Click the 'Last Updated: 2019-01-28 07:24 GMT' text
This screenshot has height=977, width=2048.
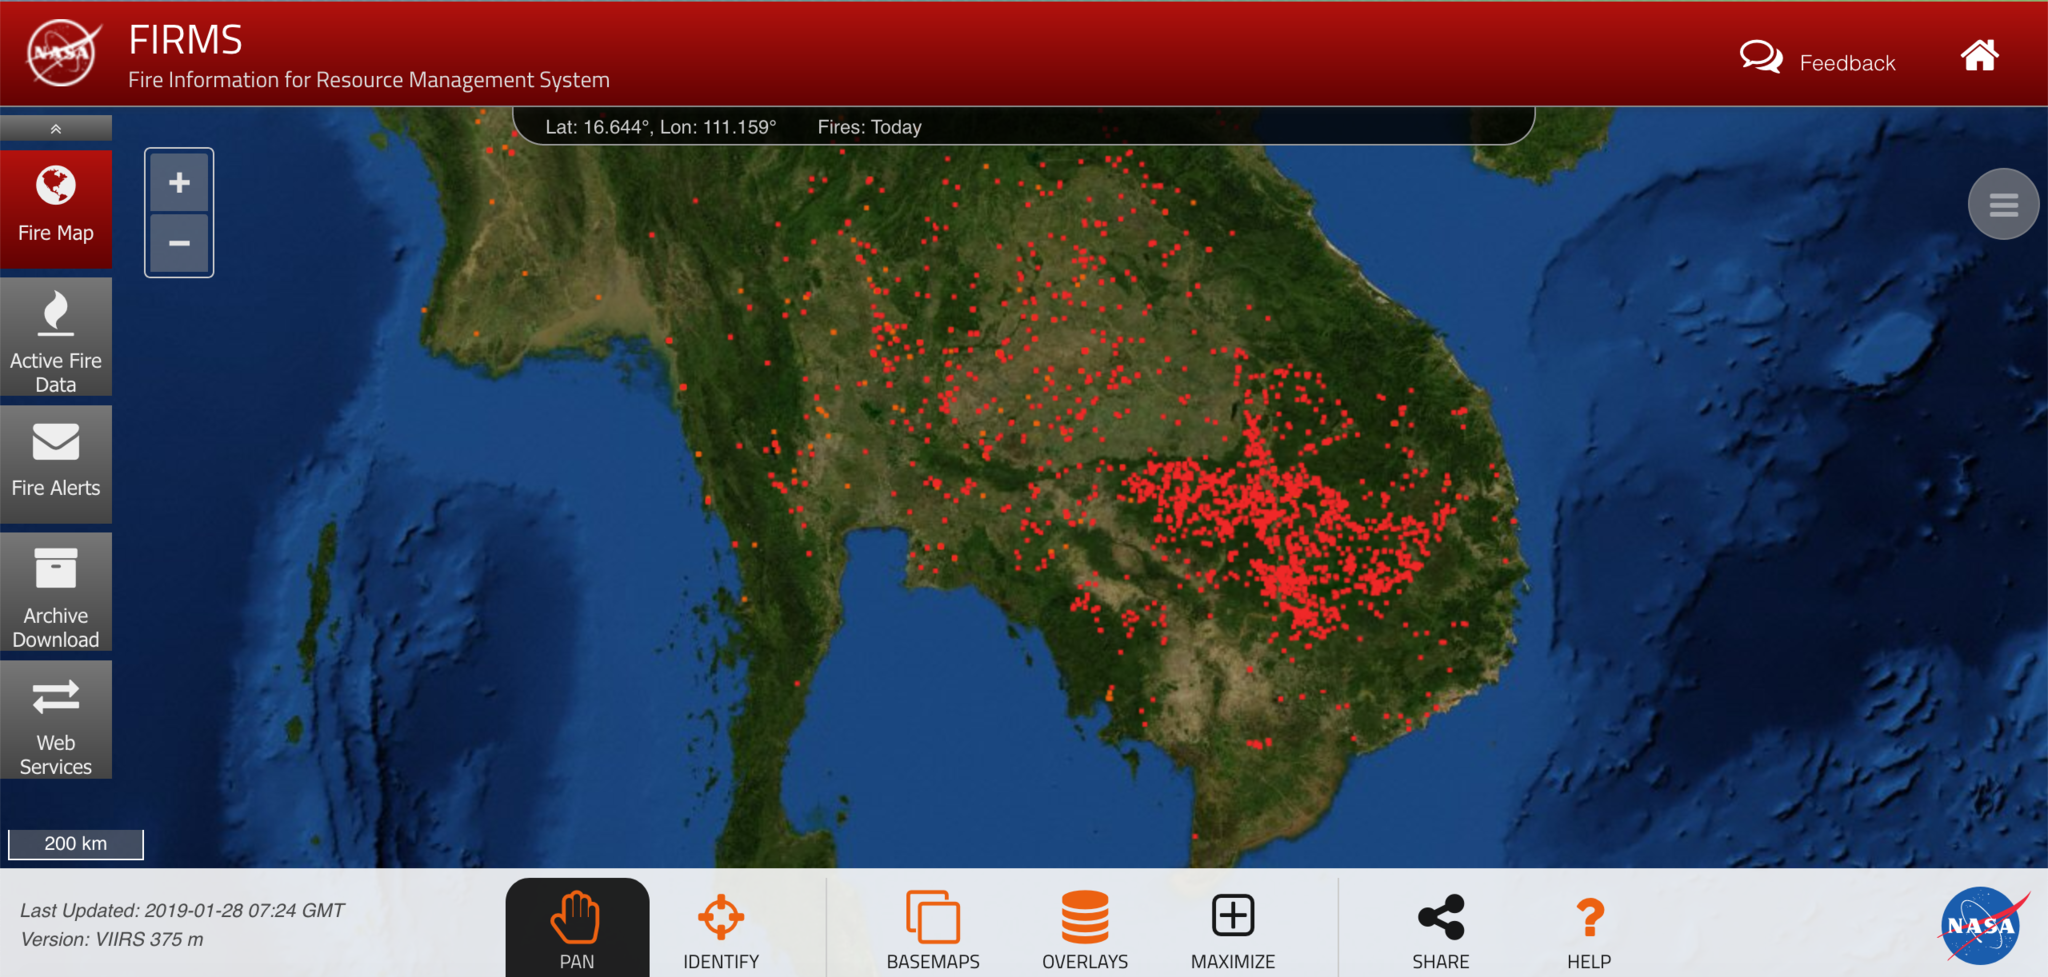pyautogui.click(x=182, y=910)
